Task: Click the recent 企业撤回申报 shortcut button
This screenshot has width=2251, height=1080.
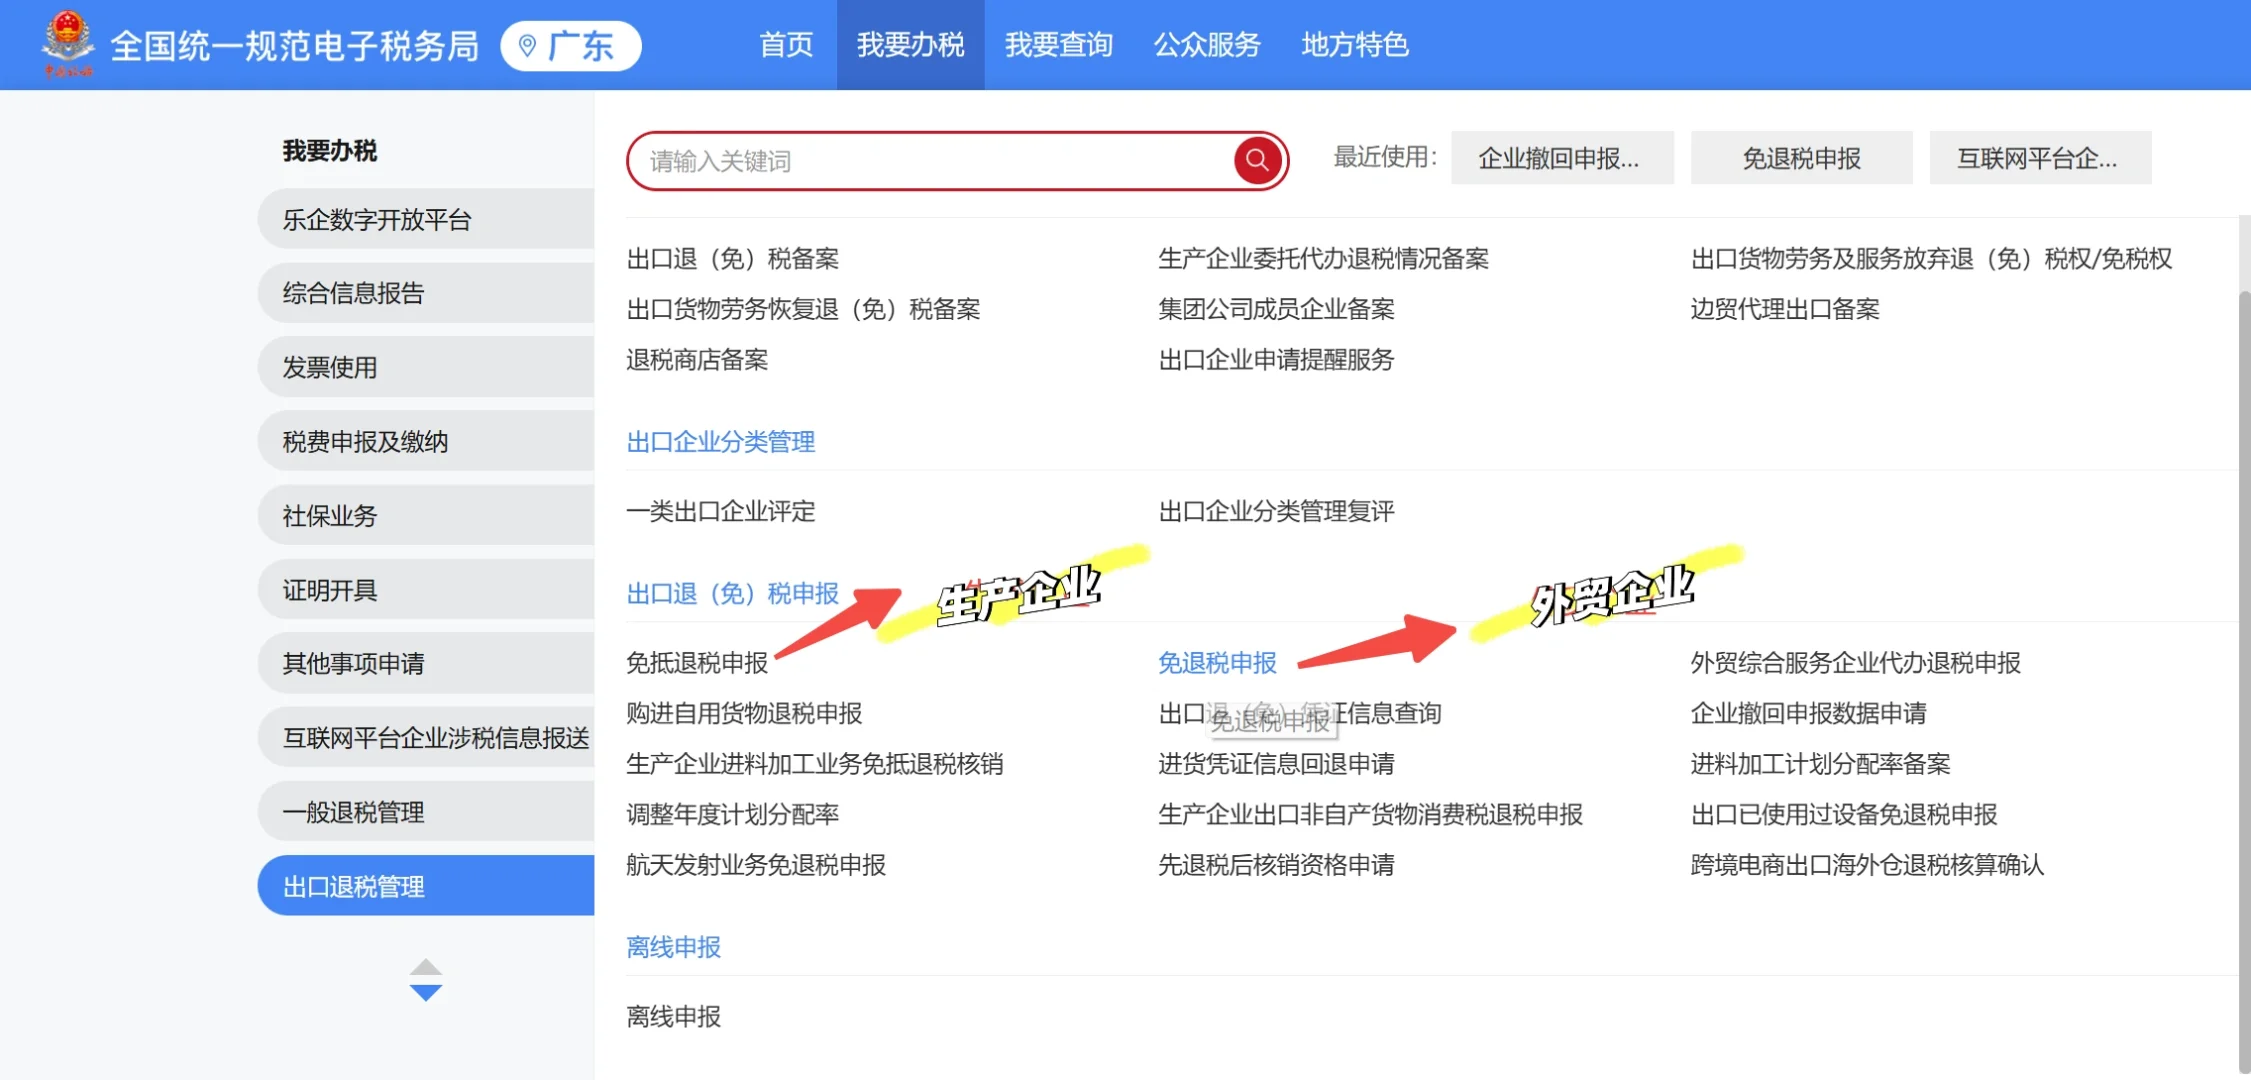Action: pyautogui.click(x=1562, y=157)
